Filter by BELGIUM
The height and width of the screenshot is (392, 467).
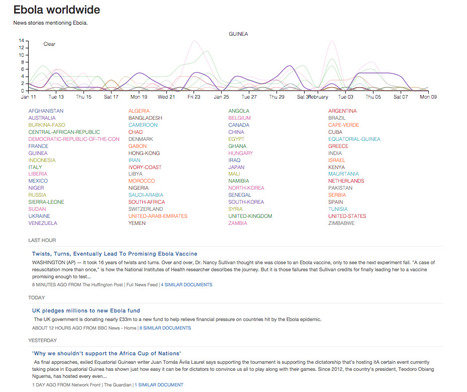(239, 118)
